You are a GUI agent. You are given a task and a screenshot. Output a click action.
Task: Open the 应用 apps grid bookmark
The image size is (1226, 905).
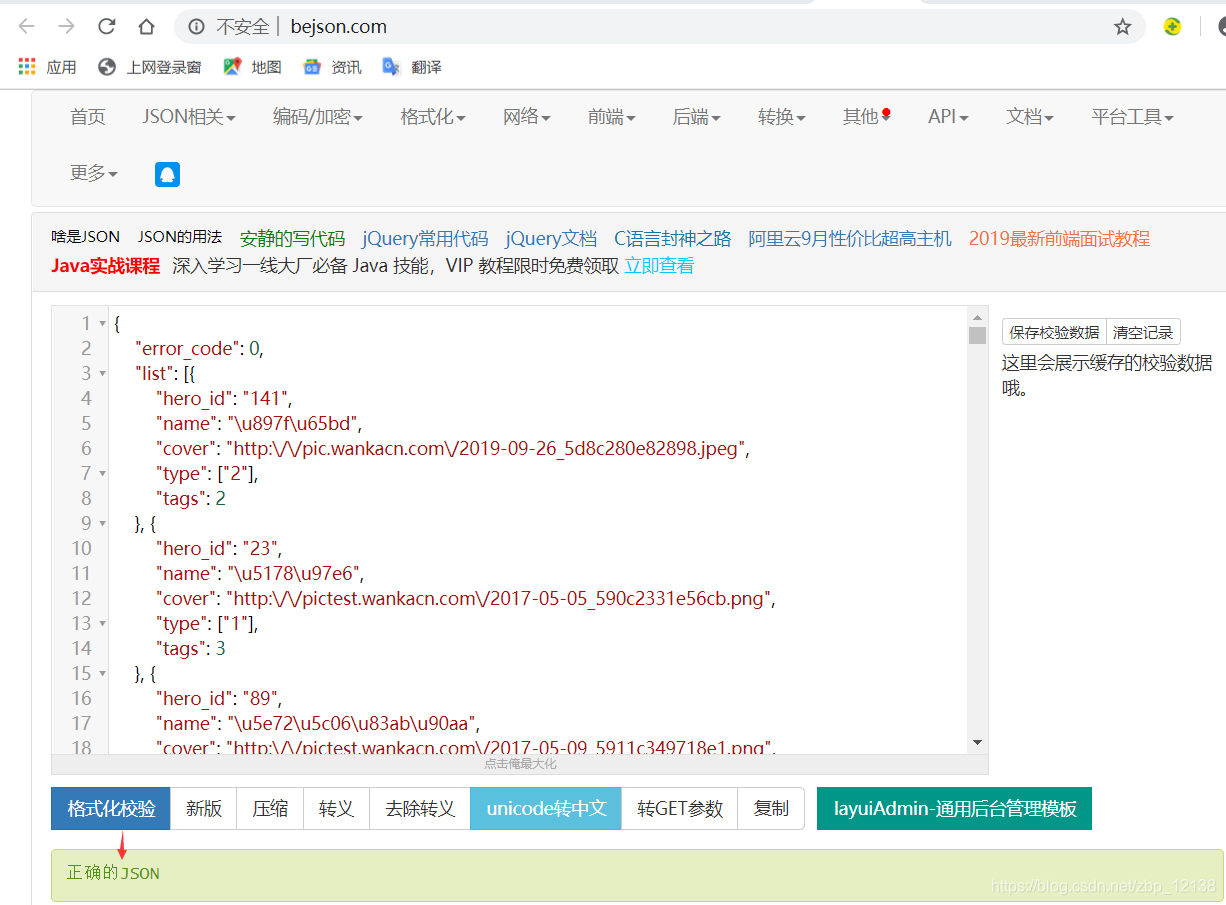(47, 67)
